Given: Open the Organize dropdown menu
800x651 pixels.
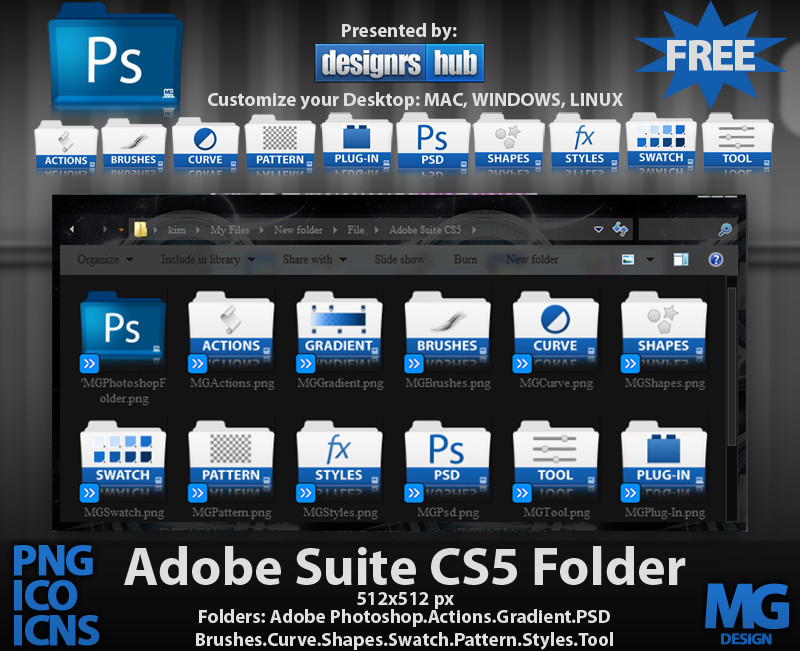Looking at the screenshot, I should [x=105, y=260].
